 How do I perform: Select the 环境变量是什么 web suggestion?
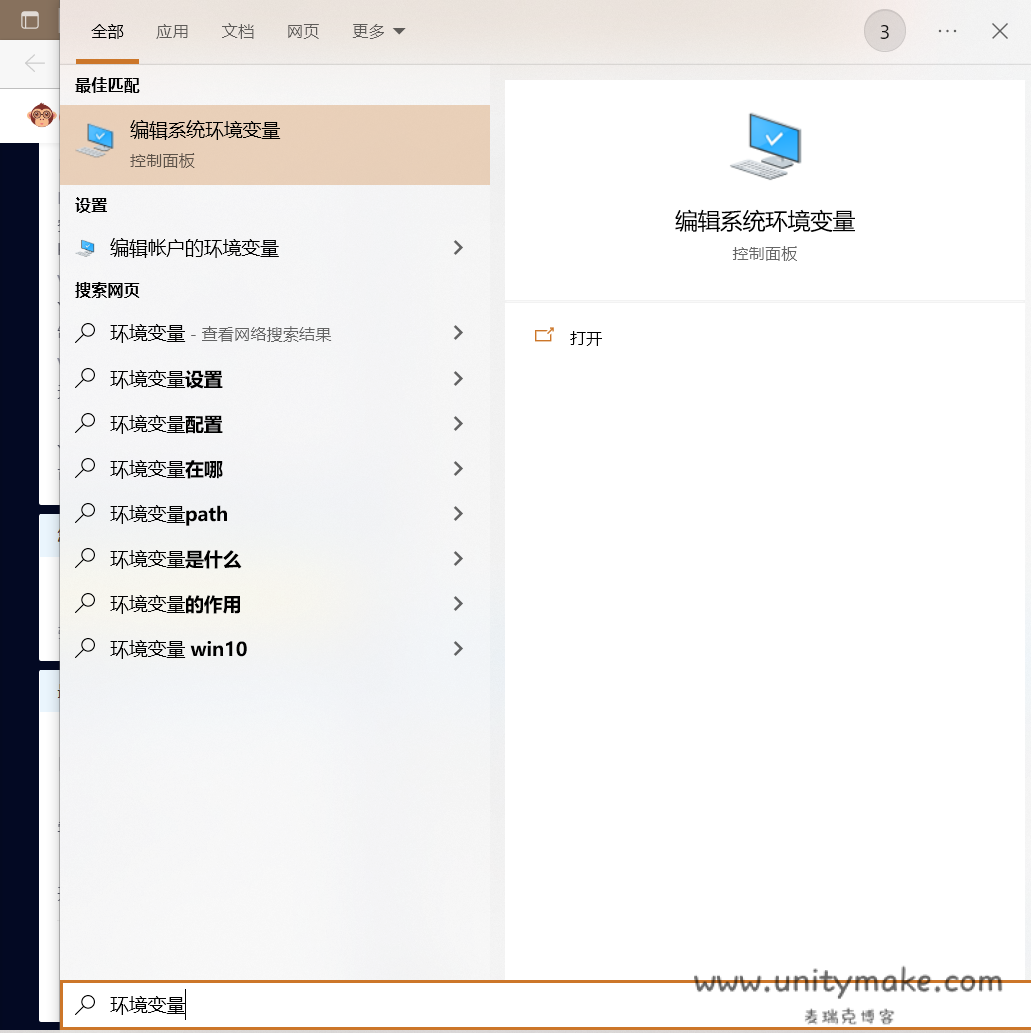(175, 559)
